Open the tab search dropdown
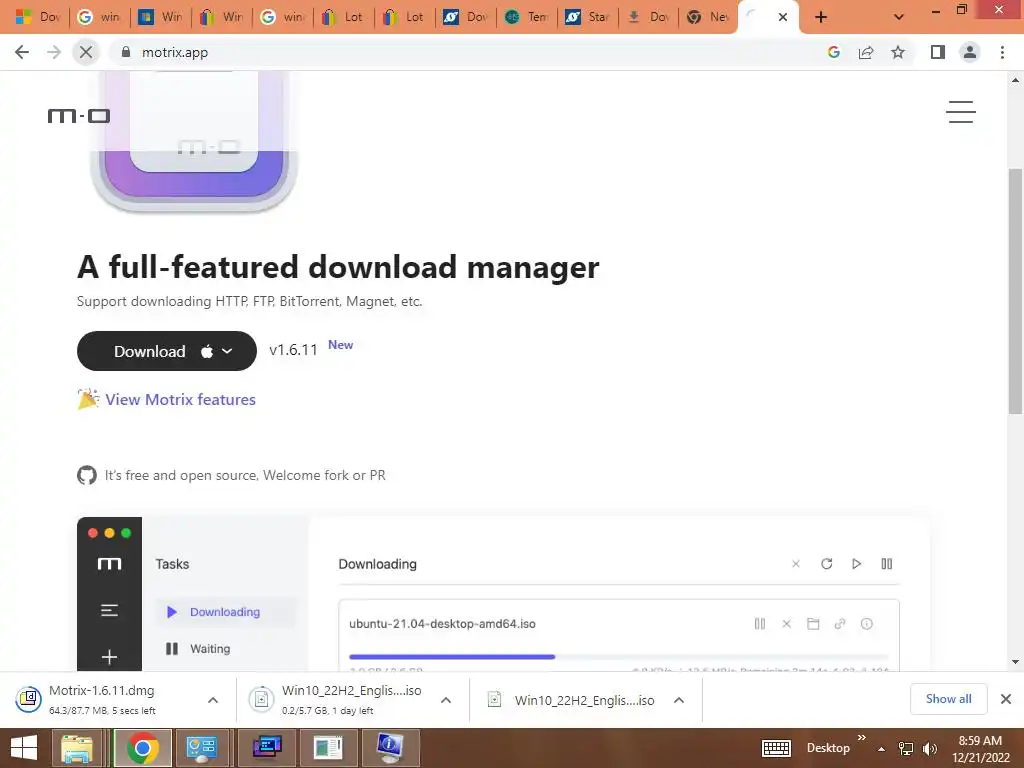 (x=899, y=17)
